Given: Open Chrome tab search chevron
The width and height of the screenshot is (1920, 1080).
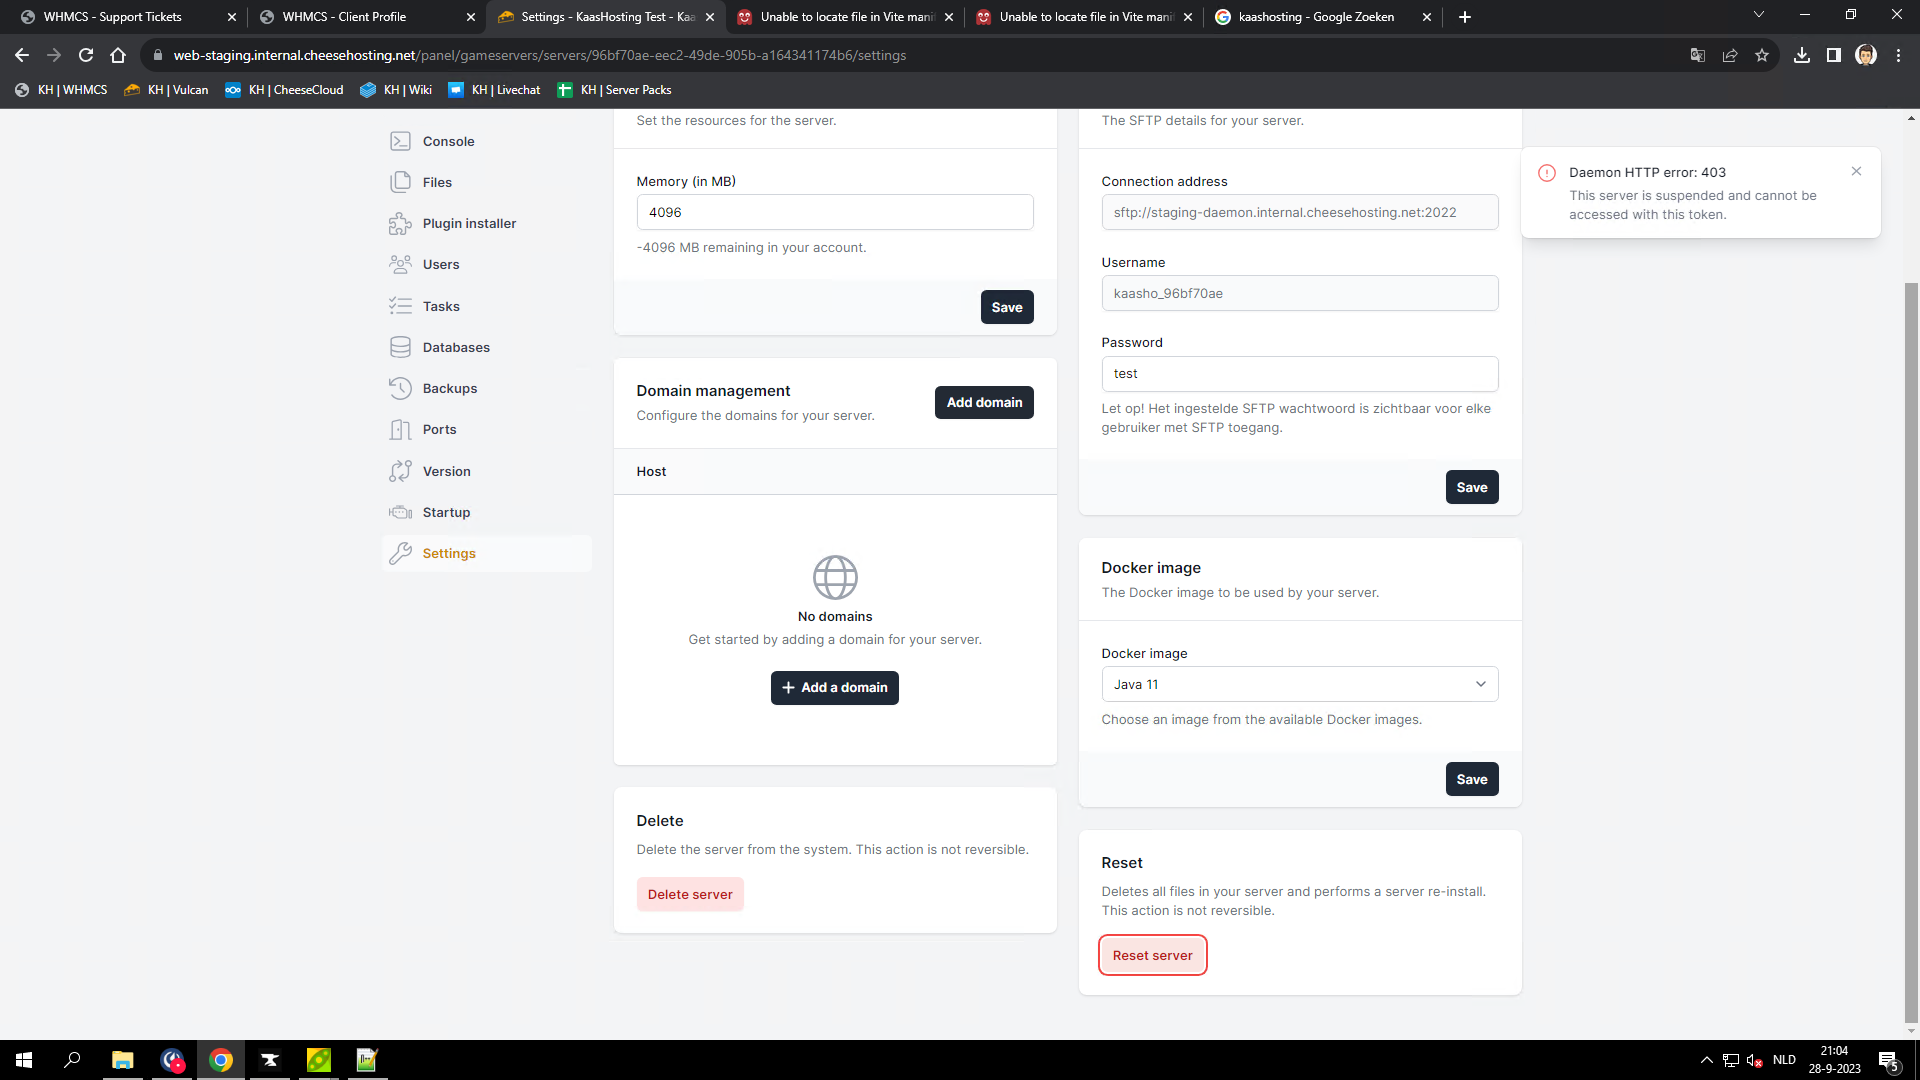Looking at the screenshot, I should point(1758,15).
